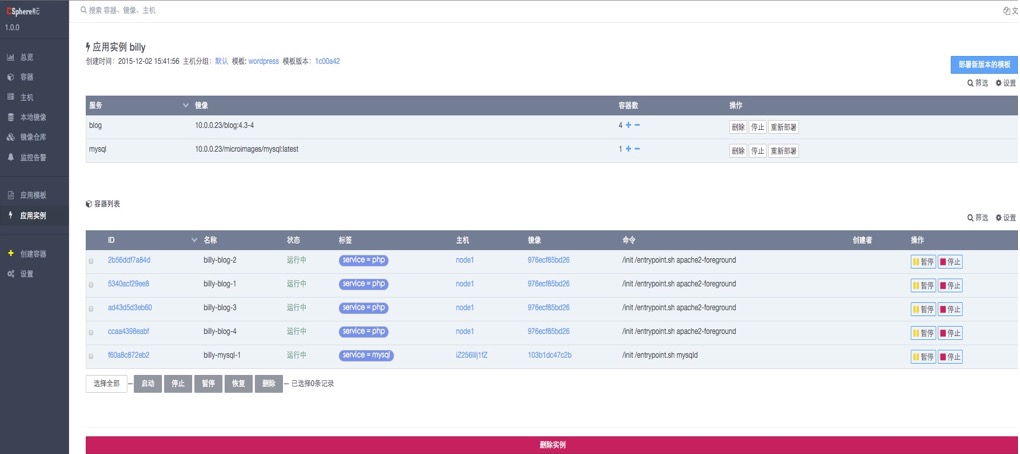This screenshot has height=454, width=1020.
Task: Decrease blog container count with minus icon
Action: [638, 125]
